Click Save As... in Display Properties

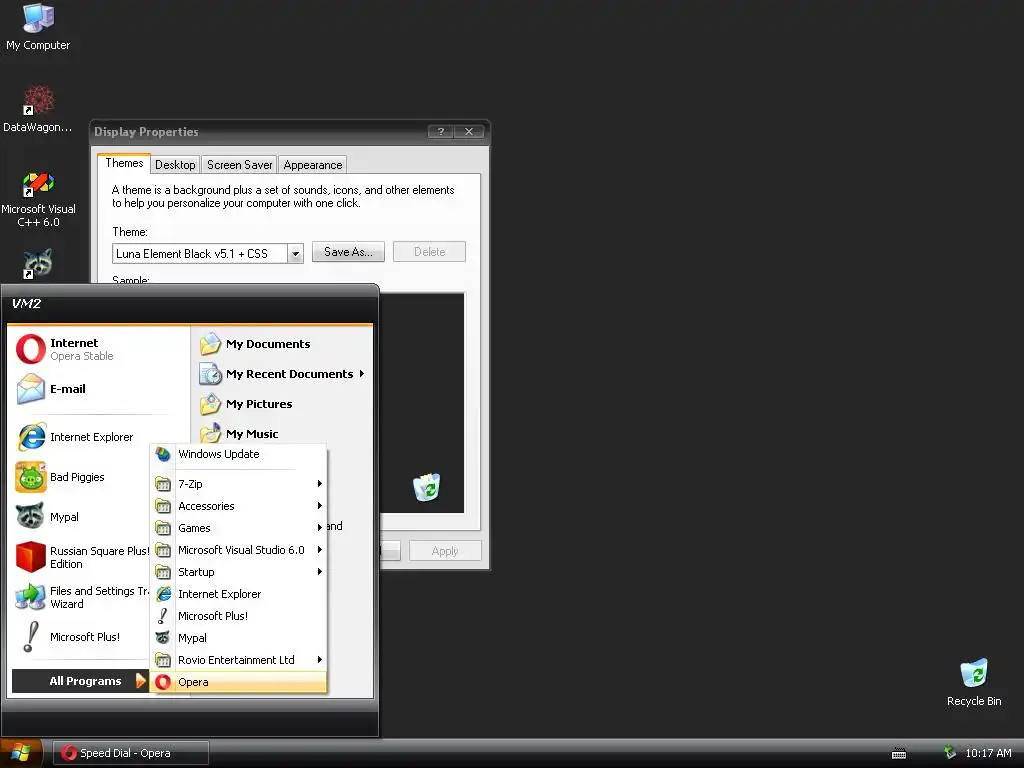tap(348, 252)
